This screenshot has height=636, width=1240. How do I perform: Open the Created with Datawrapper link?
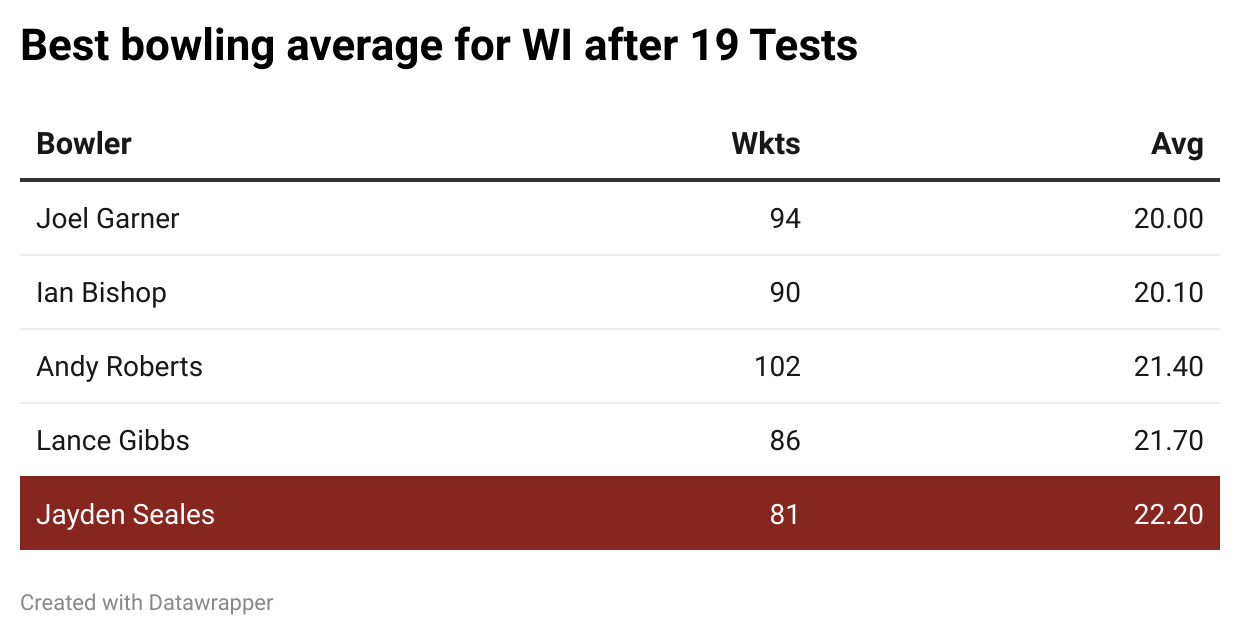click(147, 603)
